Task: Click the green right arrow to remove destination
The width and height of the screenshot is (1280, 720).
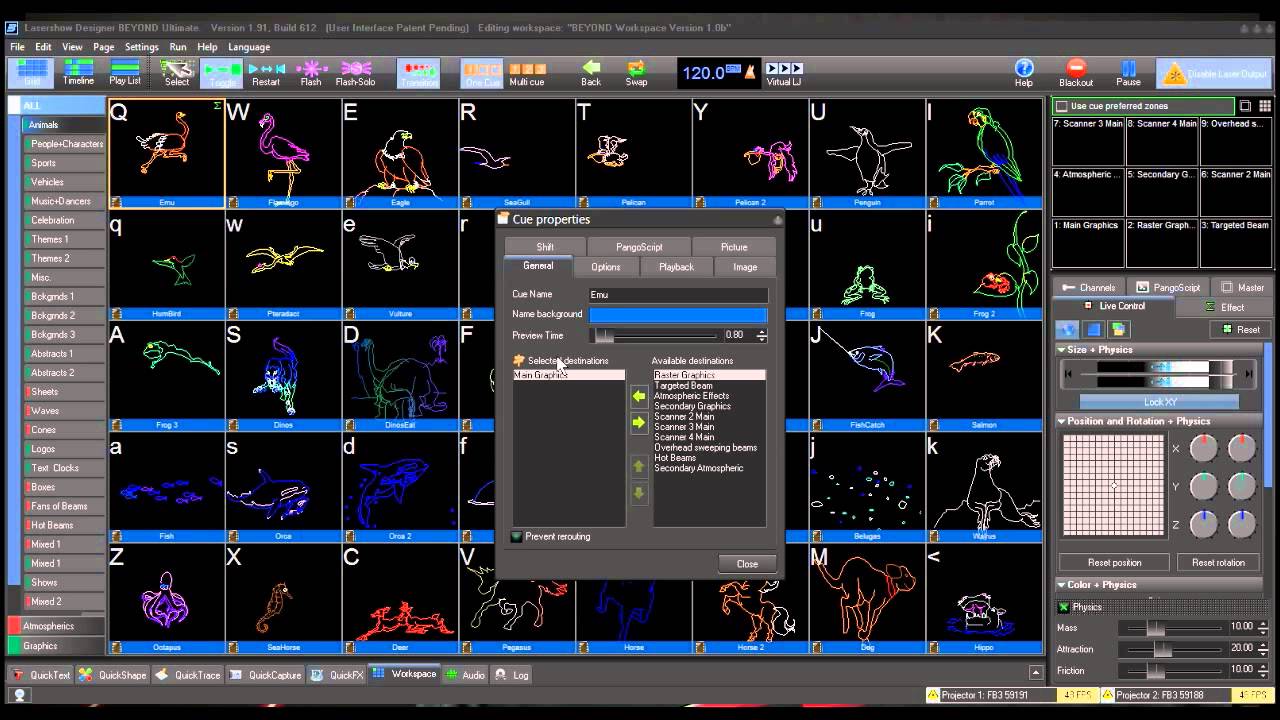Action: coord(639,423)
